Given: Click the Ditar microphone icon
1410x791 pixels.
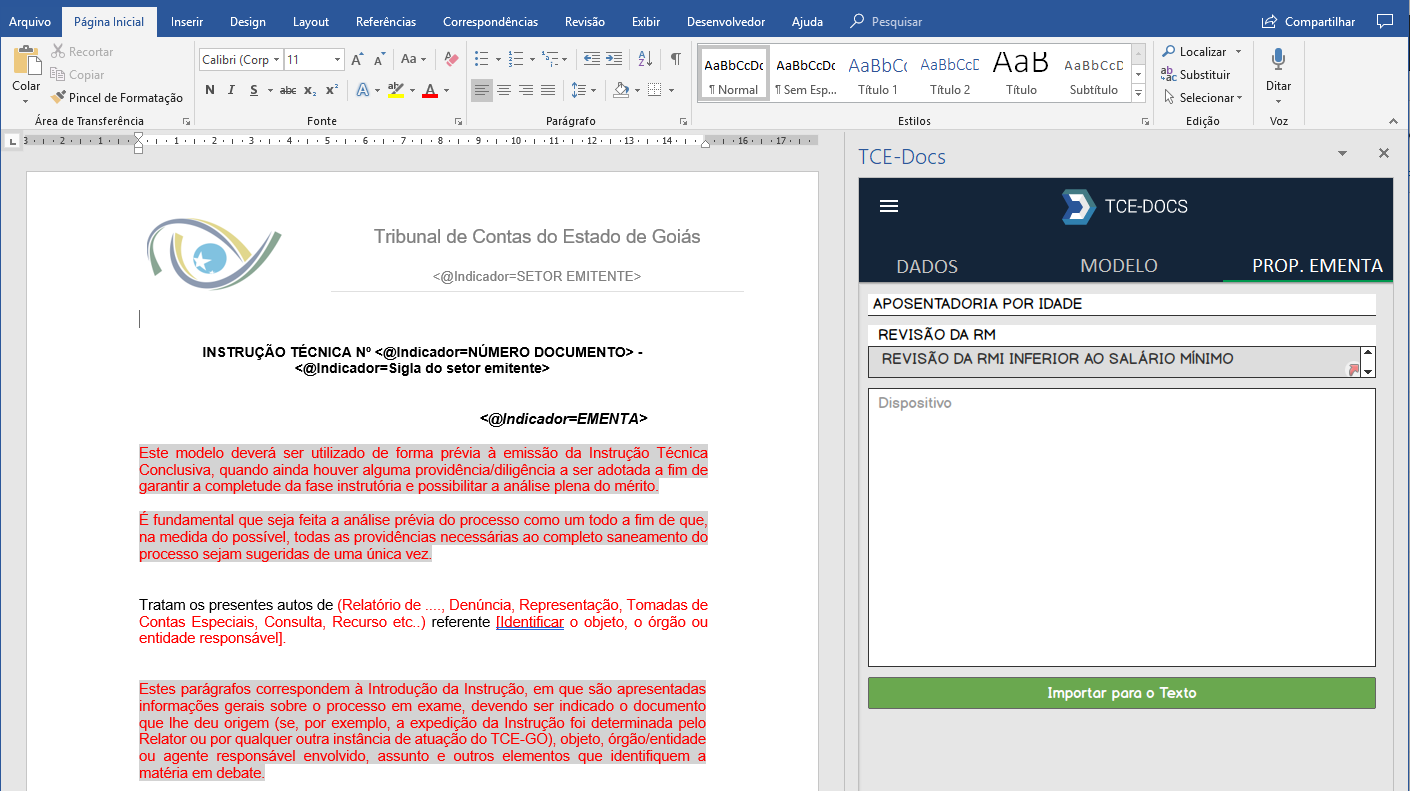Looking at the screenshot, I should [x=1278, y=60].
